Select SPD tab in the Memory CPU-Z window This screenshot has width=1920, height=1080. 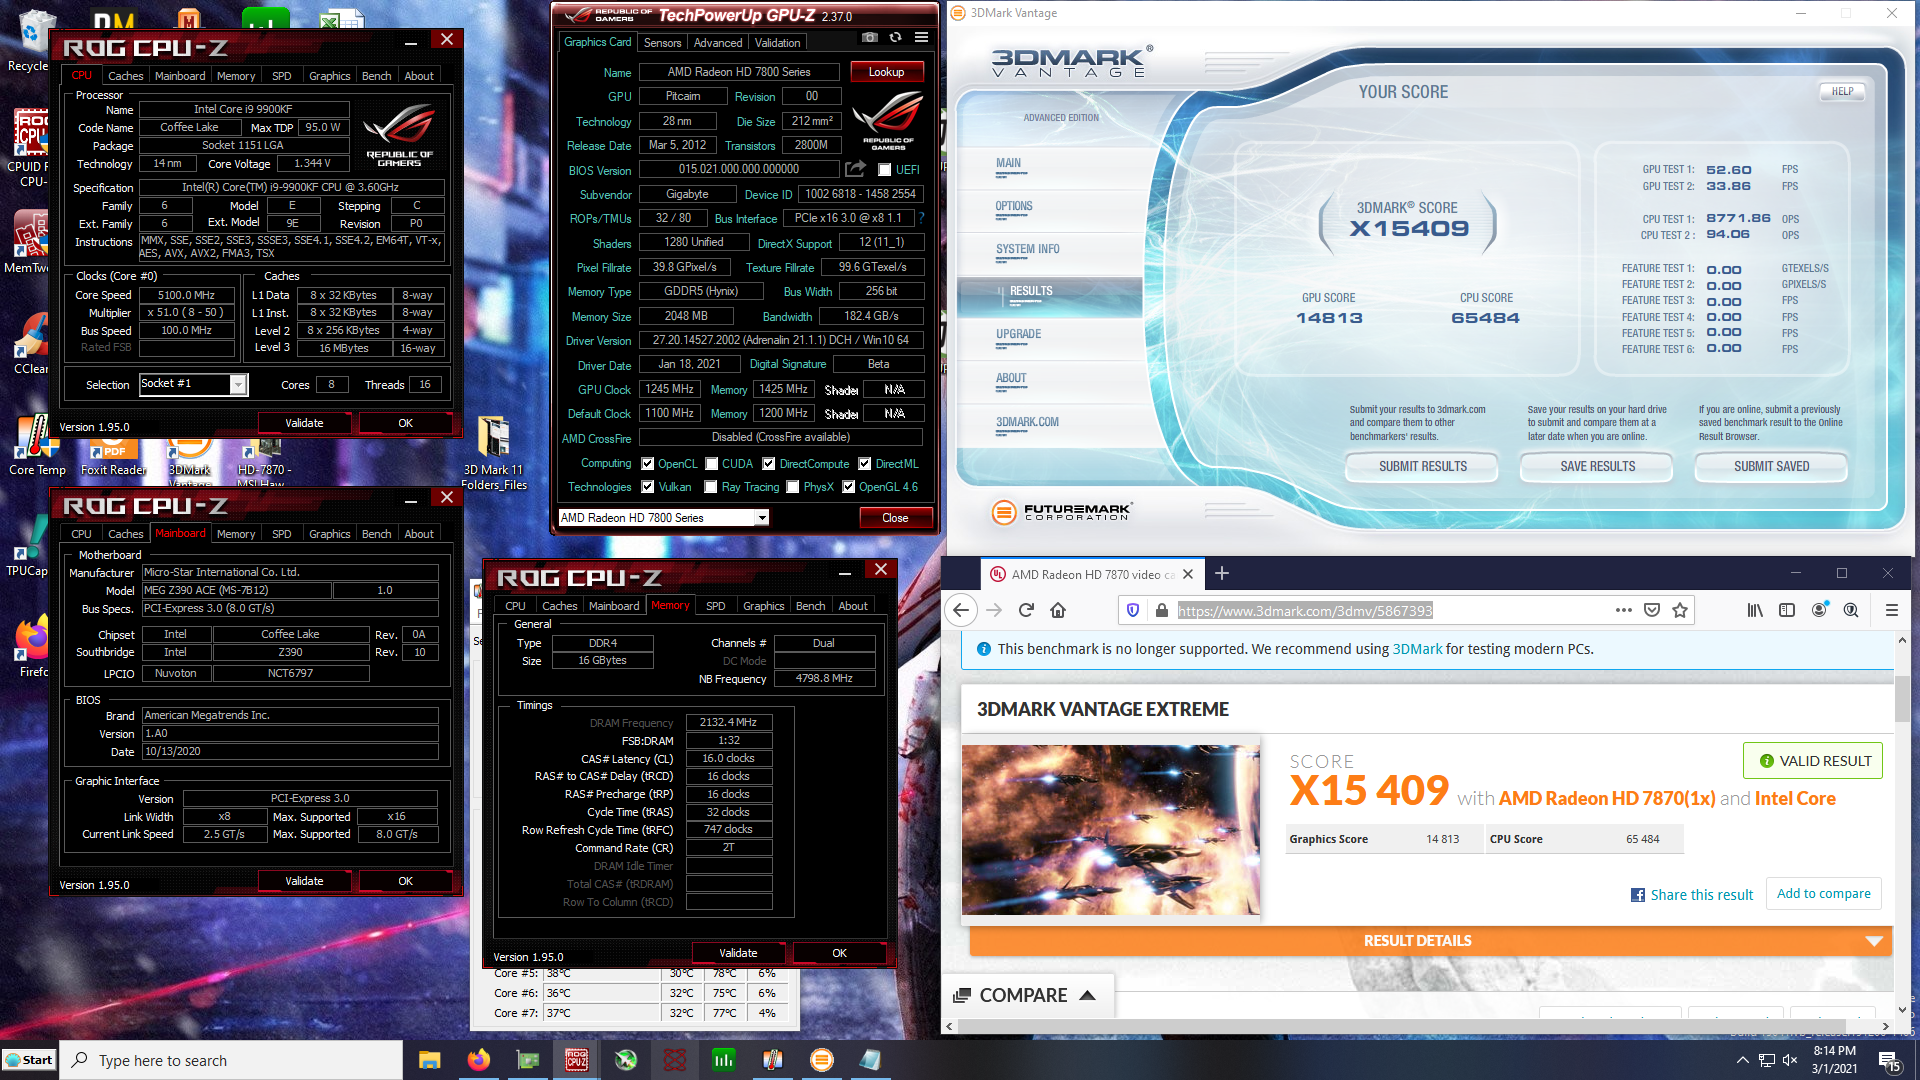coord(716,606)
